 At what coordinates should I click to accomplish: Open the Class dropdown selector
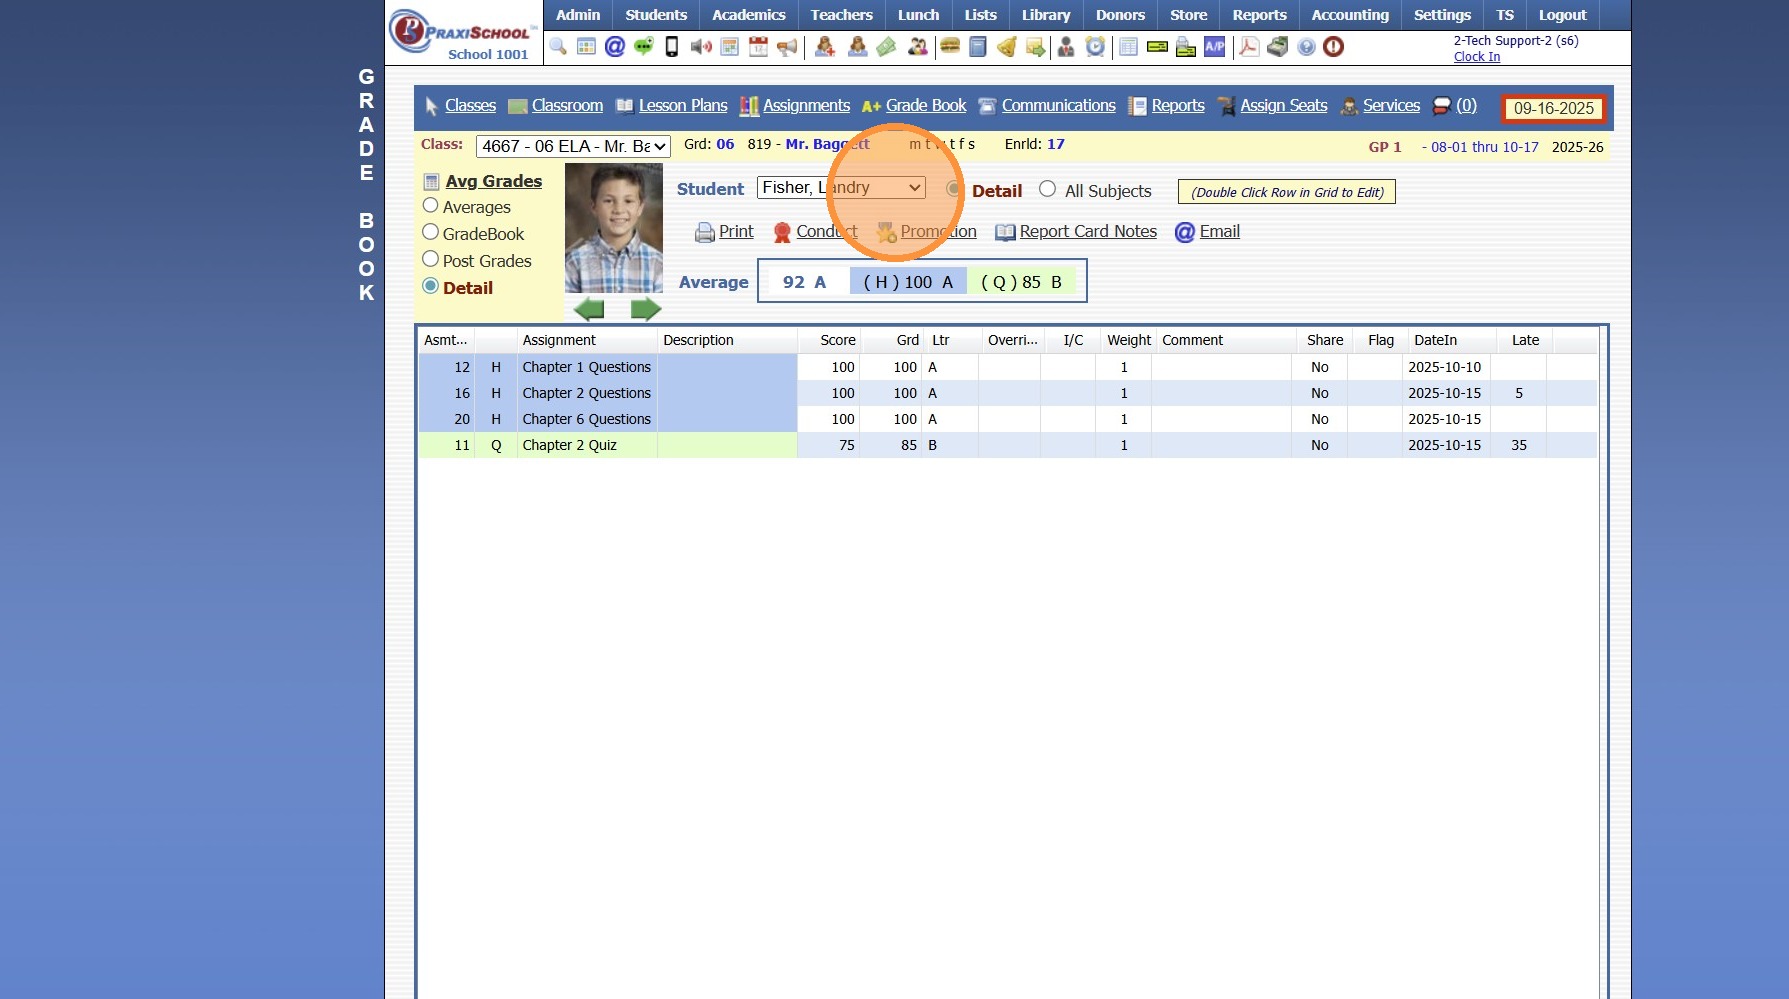click(x=573, y=147)
